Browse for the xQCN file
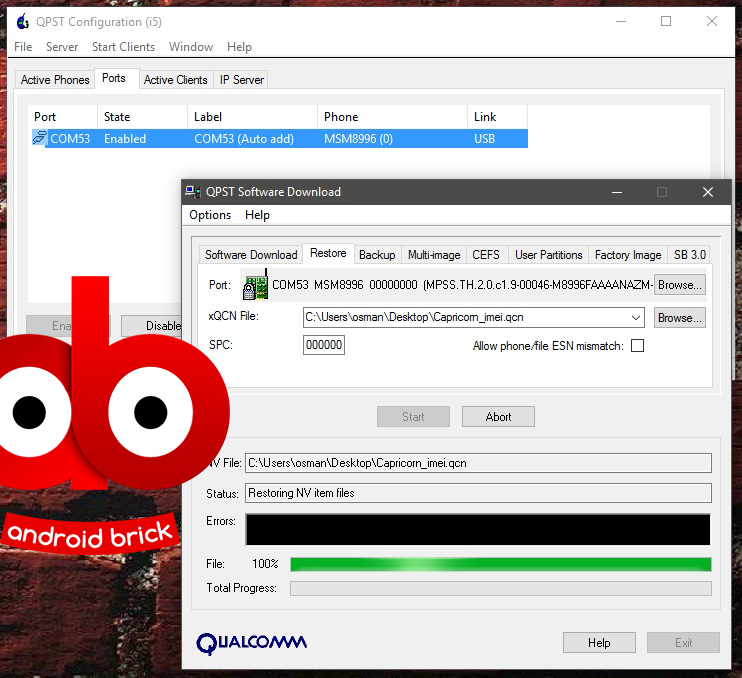 pyautogui.click(x=679, y=318)
